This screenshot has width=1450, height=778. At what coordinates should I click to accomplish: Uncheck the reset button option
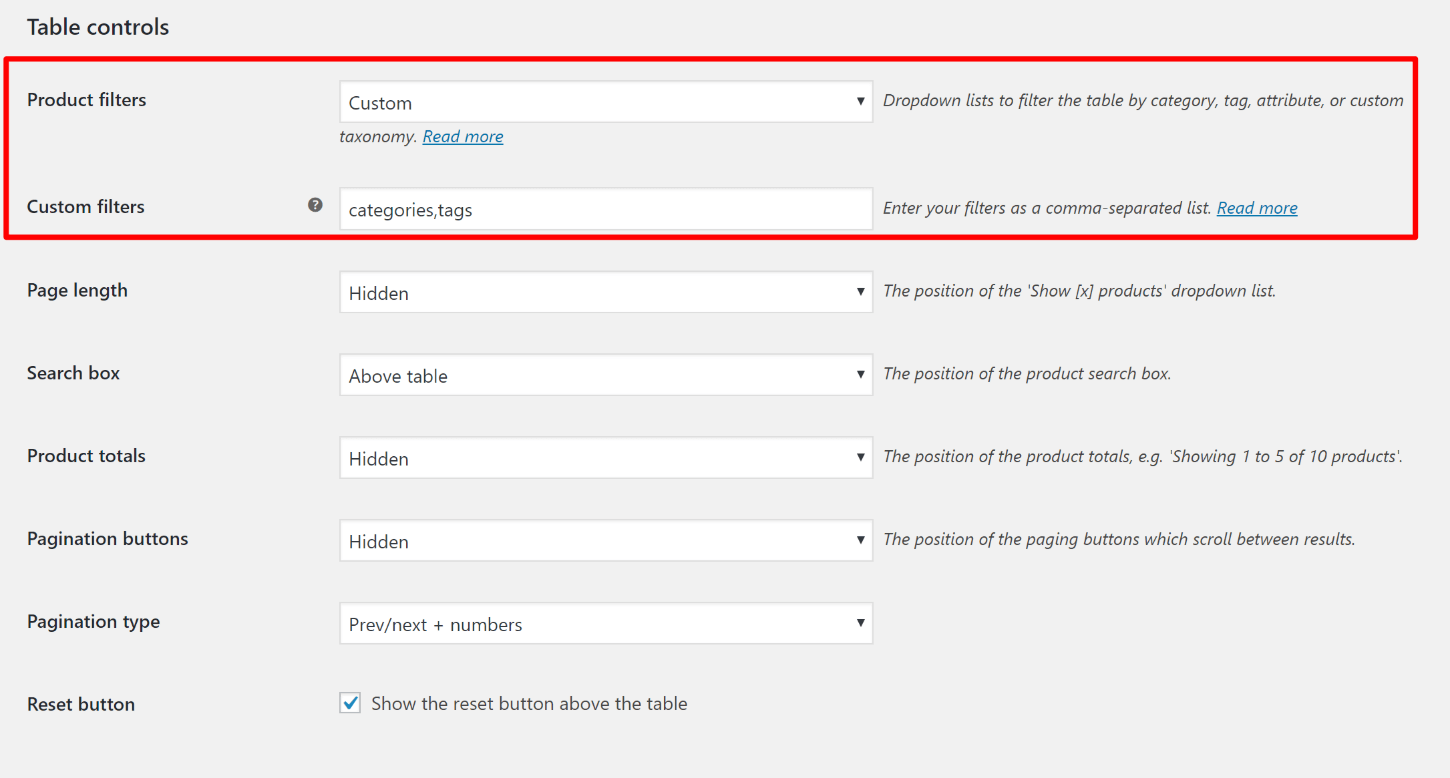[350, 703]
